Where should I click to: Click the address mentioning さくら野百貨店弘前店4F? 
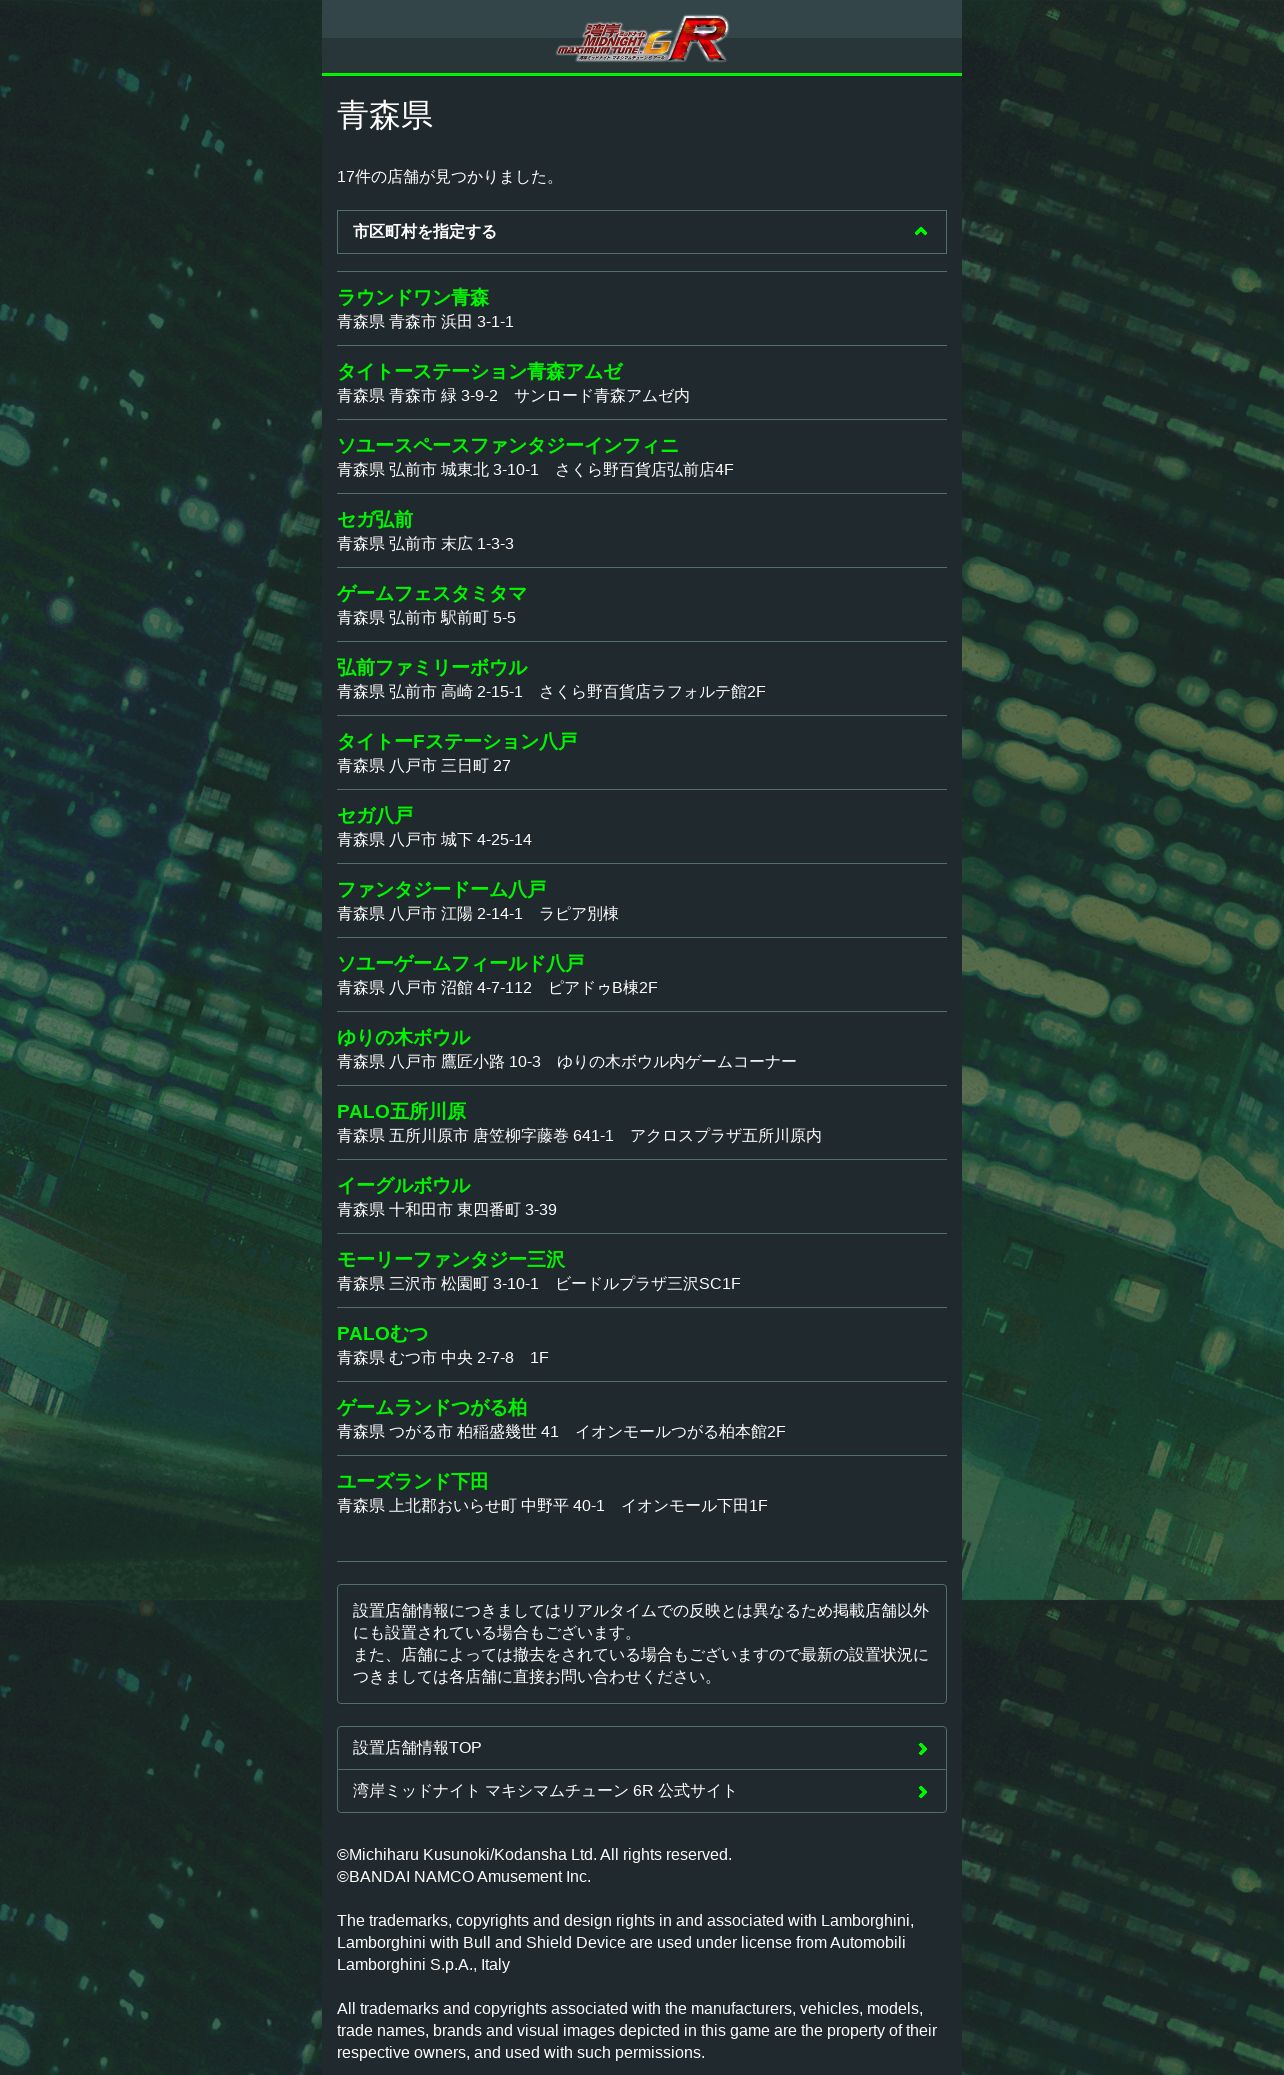pos(536,470)
